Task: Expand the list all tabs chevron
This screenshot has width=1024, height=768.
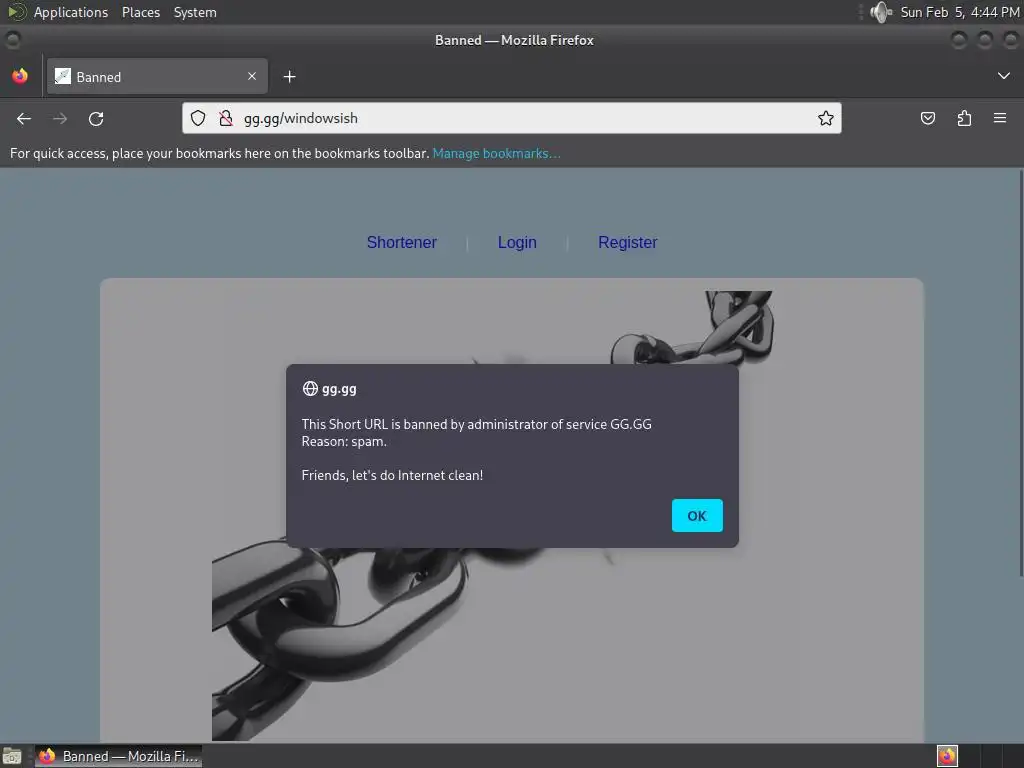Action: (x=1004, y=76)
